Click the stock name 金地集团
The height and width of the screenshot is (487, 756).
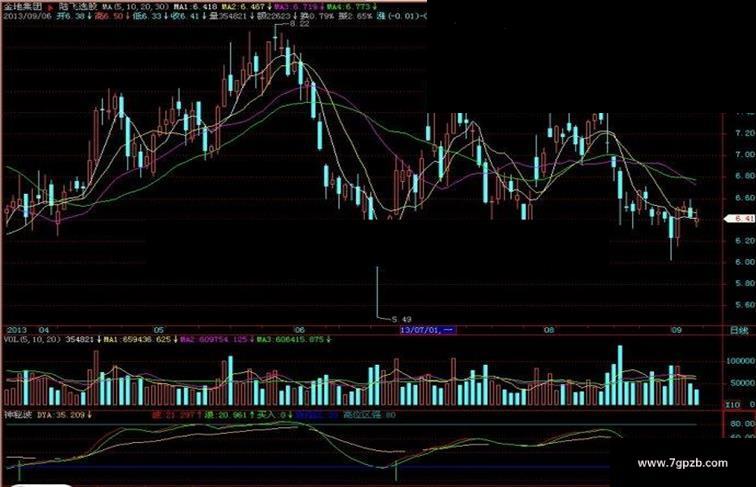pyautogui.click(x=23, y=7)
